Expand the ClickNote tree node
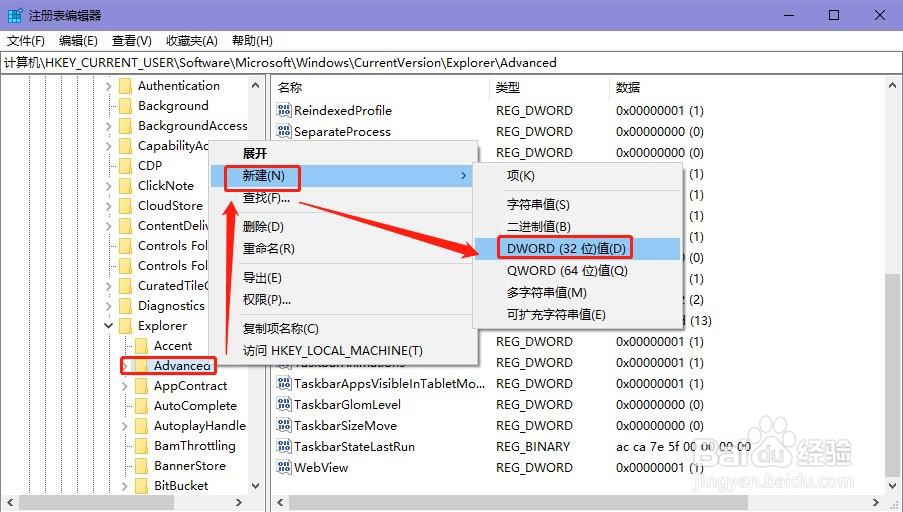 click(x=108, y=185)
